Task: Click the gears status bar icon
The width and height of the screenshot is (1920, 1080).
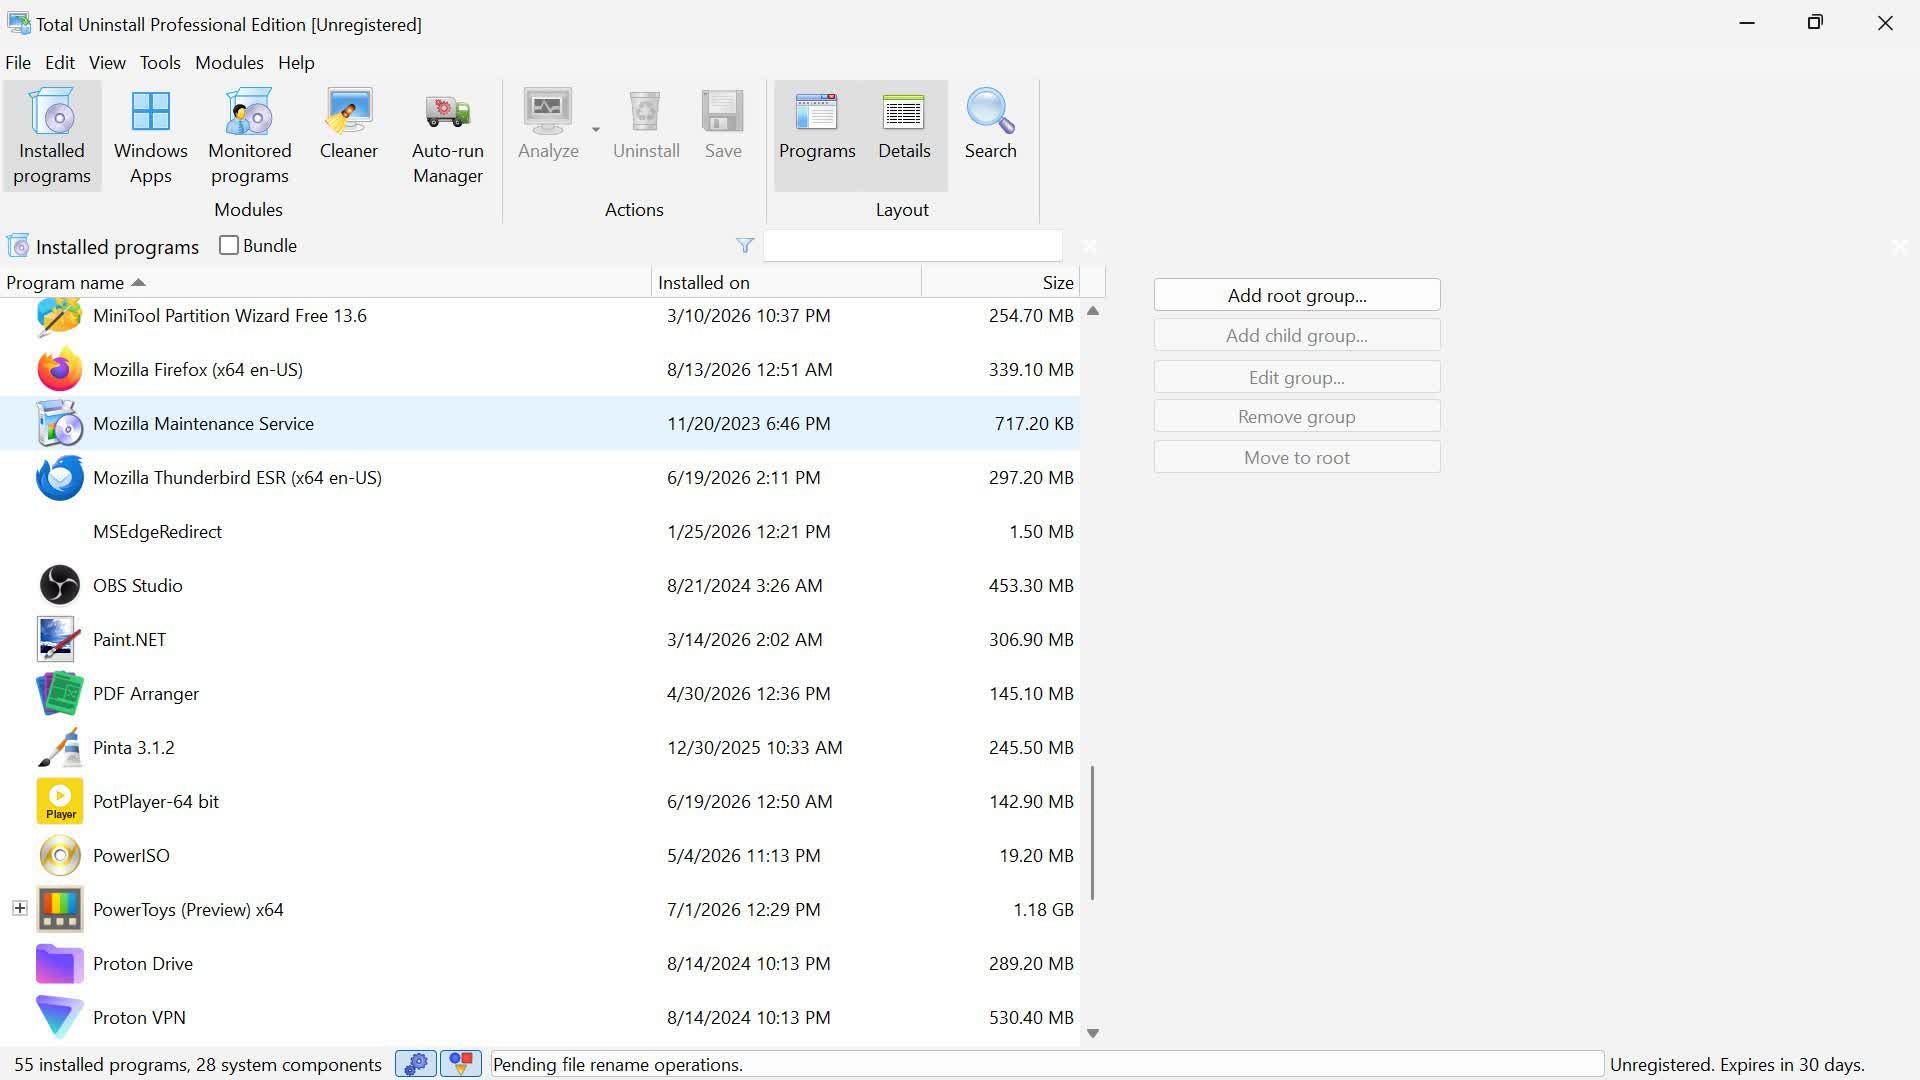Action: (x=416, y=1064)
